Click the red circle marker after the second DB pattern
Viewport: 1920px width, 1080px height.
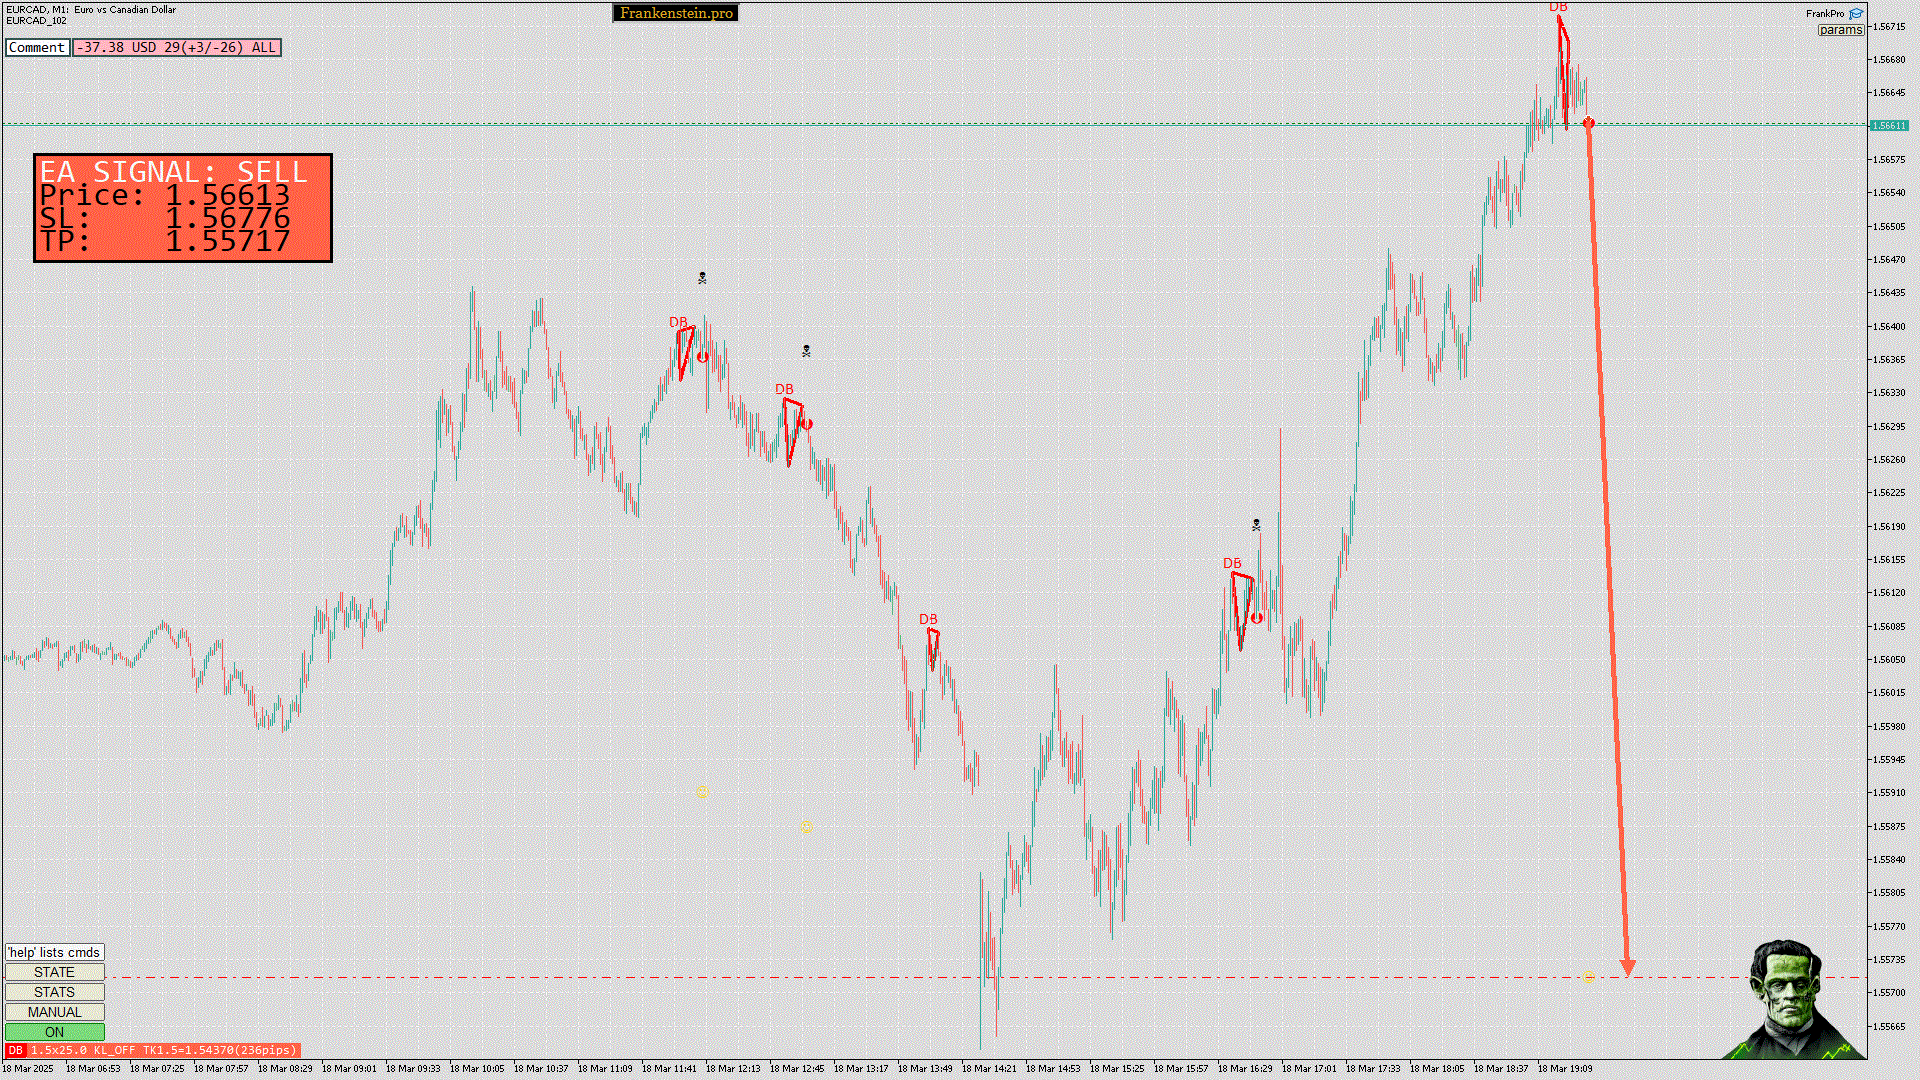point(807,425)
